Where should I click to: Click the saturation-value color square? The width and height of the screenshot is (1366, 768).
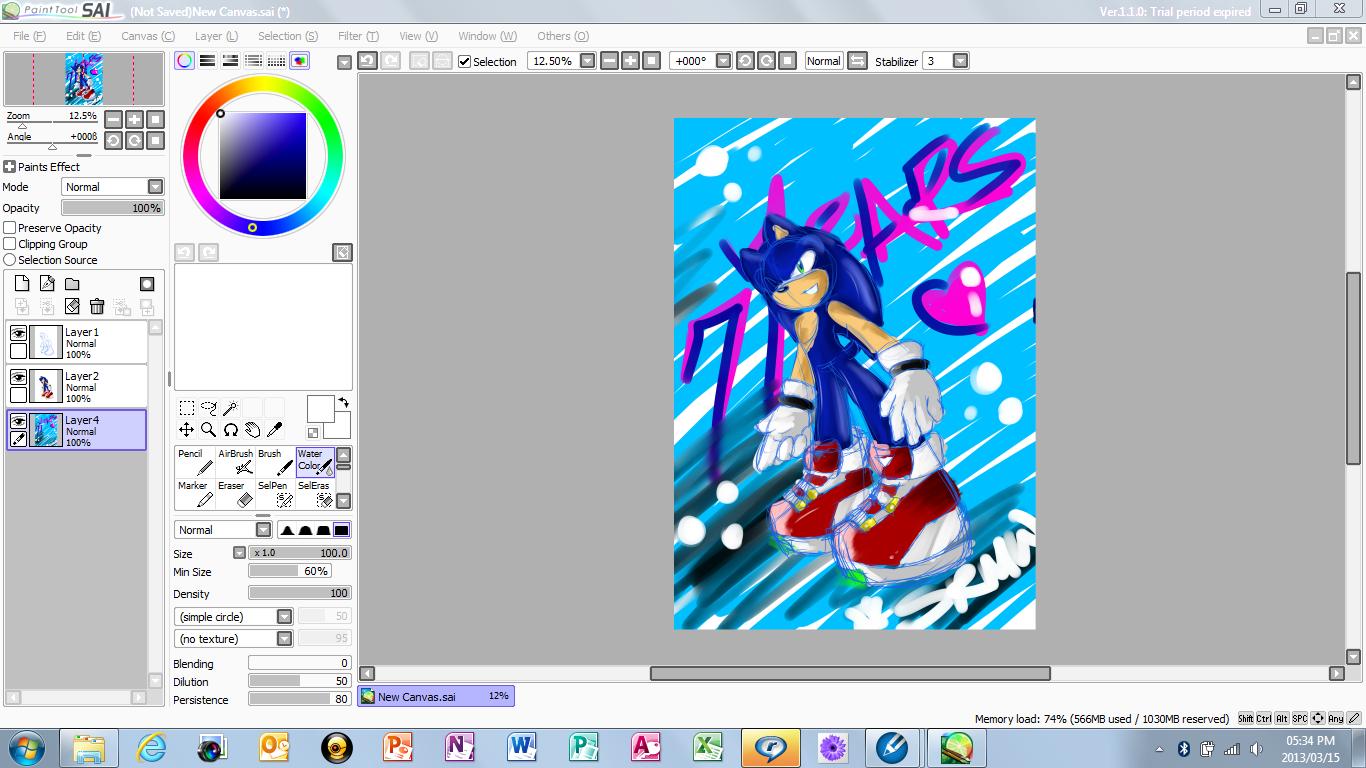click(x=263, y=156)
